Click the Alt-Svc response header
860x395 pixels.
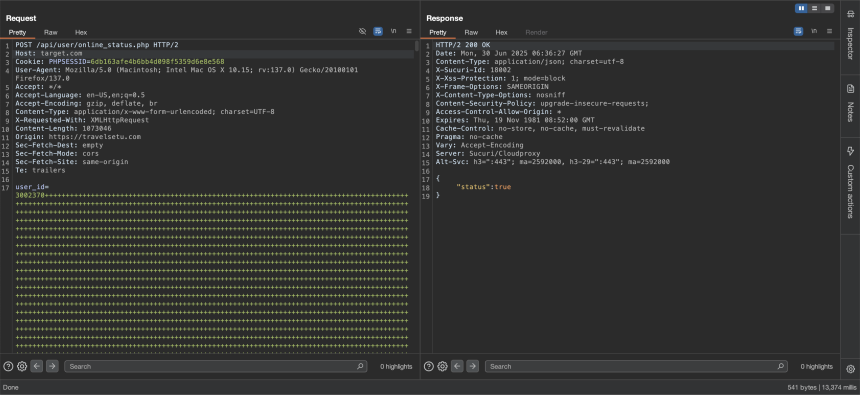[x=553, y=162]
